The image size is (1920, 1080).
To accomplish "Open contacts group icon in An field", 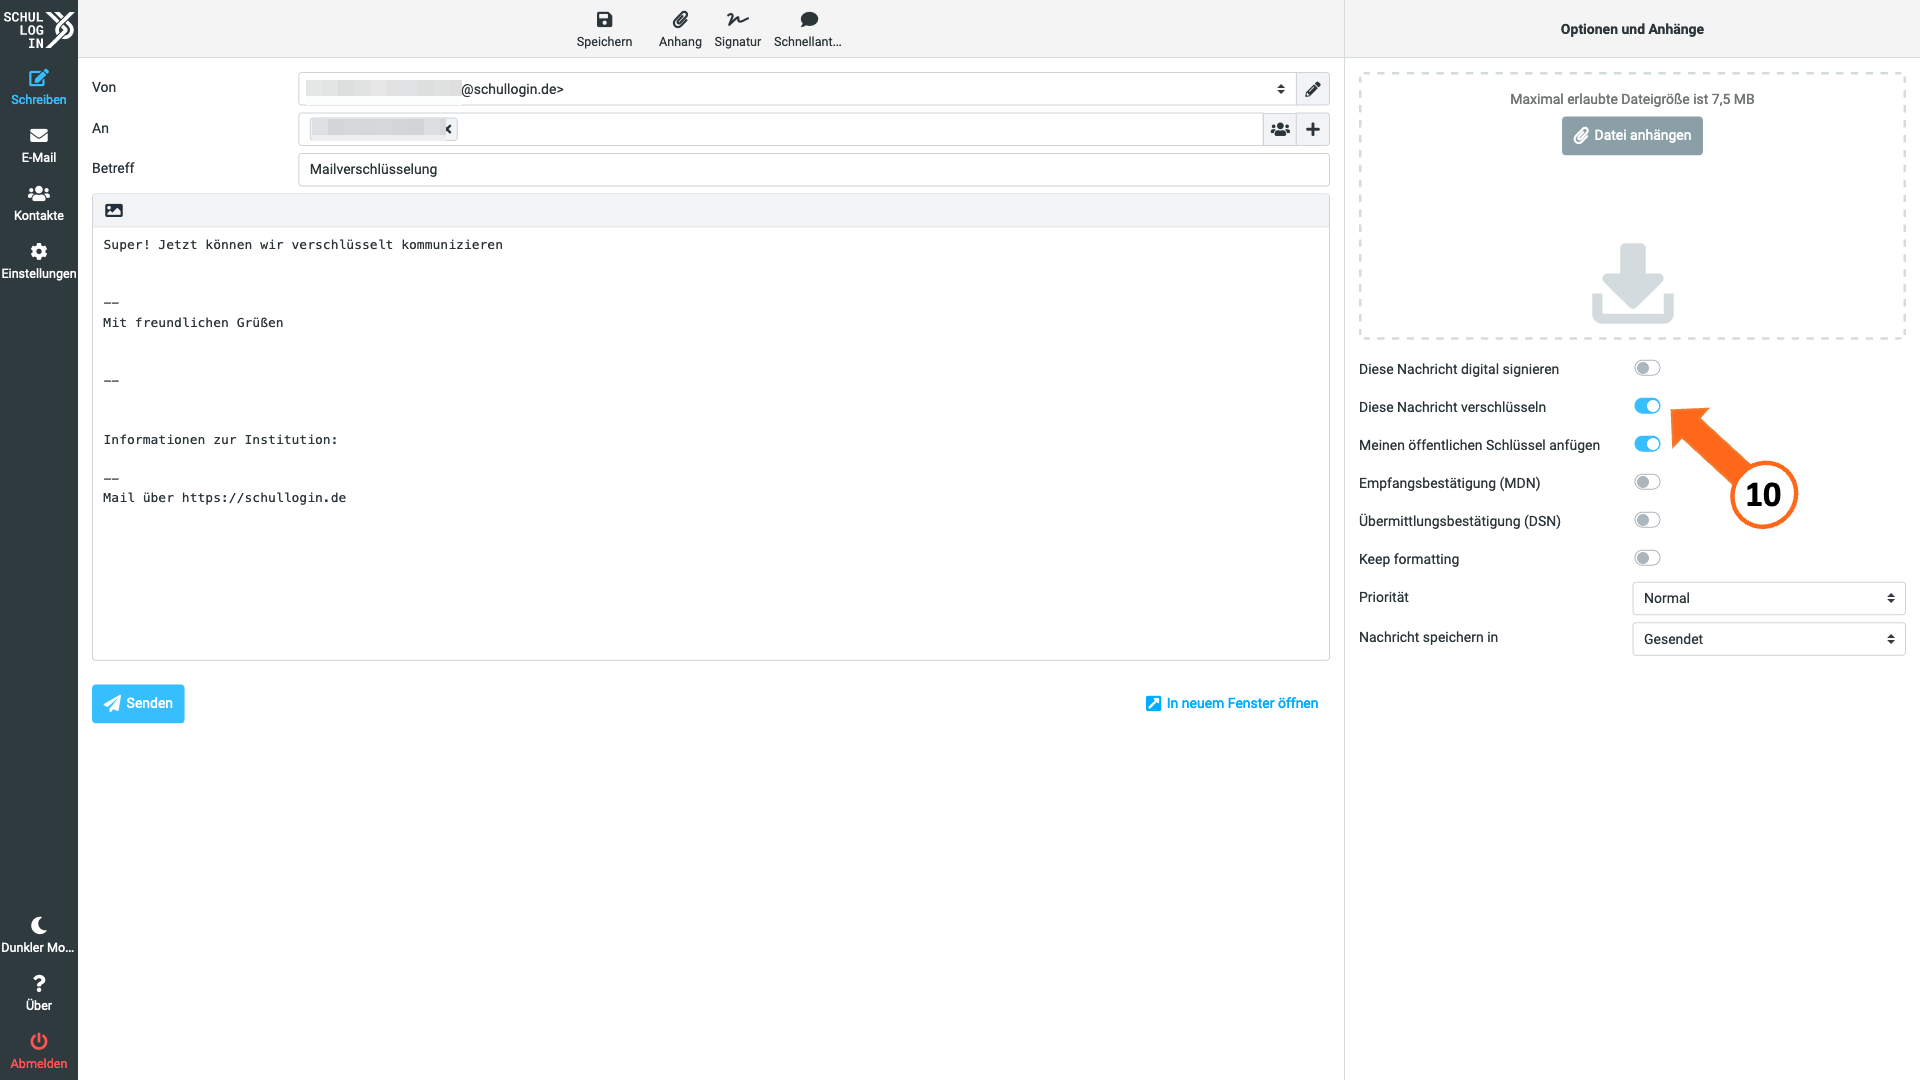I will (1280, 129).
